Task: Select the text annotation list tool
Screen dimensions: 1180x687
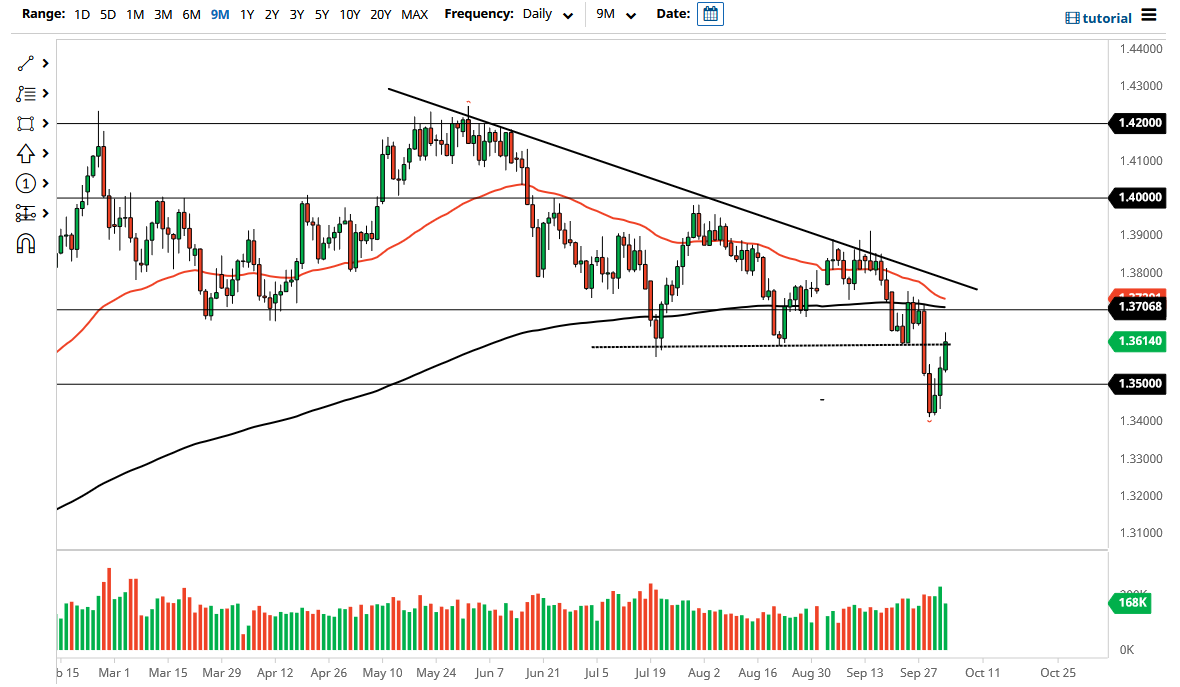Action: [26, 93]
